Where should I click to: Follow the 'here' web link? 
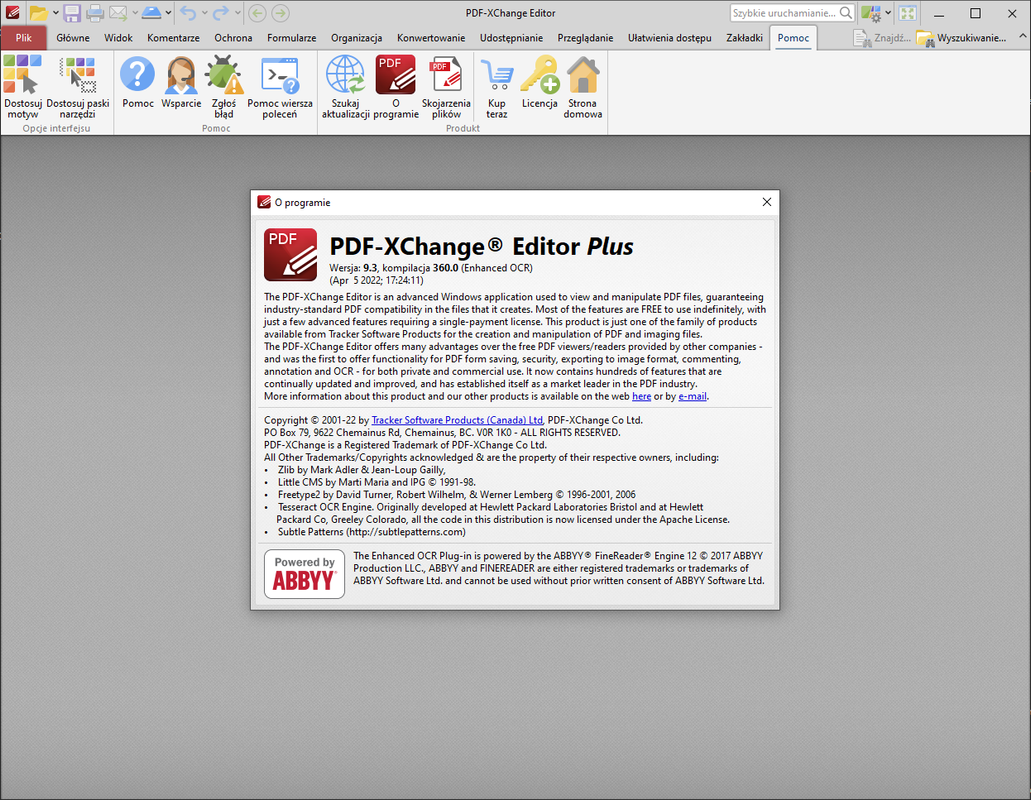click(641, 396)
